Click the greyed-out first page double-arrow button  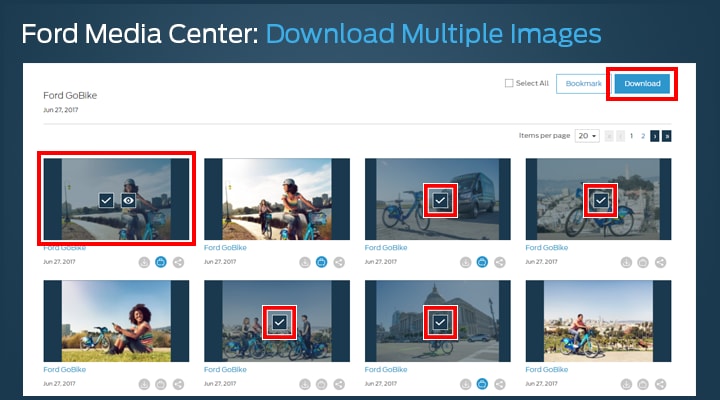[x=609, y=136]
